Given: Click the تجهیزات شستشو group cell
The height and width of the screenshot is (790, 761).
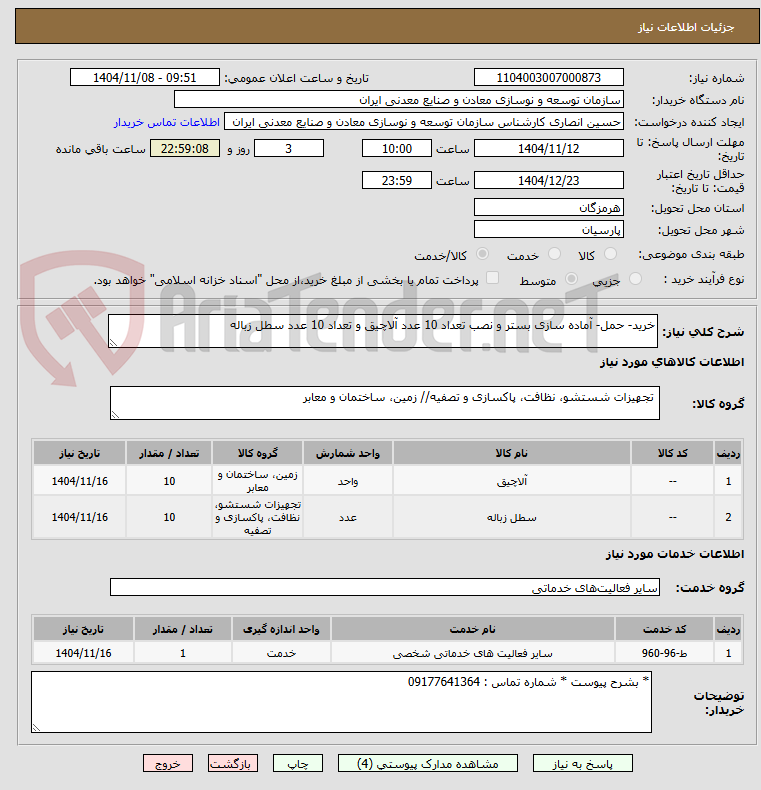Looking at the screenshot, I should 258,517.
